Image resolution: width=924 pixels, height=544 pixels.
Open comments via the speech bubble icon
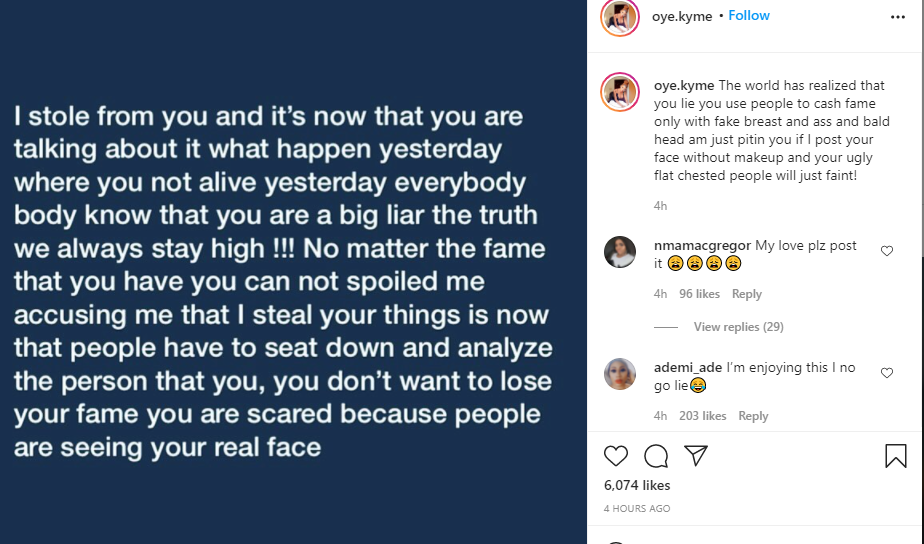click(x=656, y=456)
